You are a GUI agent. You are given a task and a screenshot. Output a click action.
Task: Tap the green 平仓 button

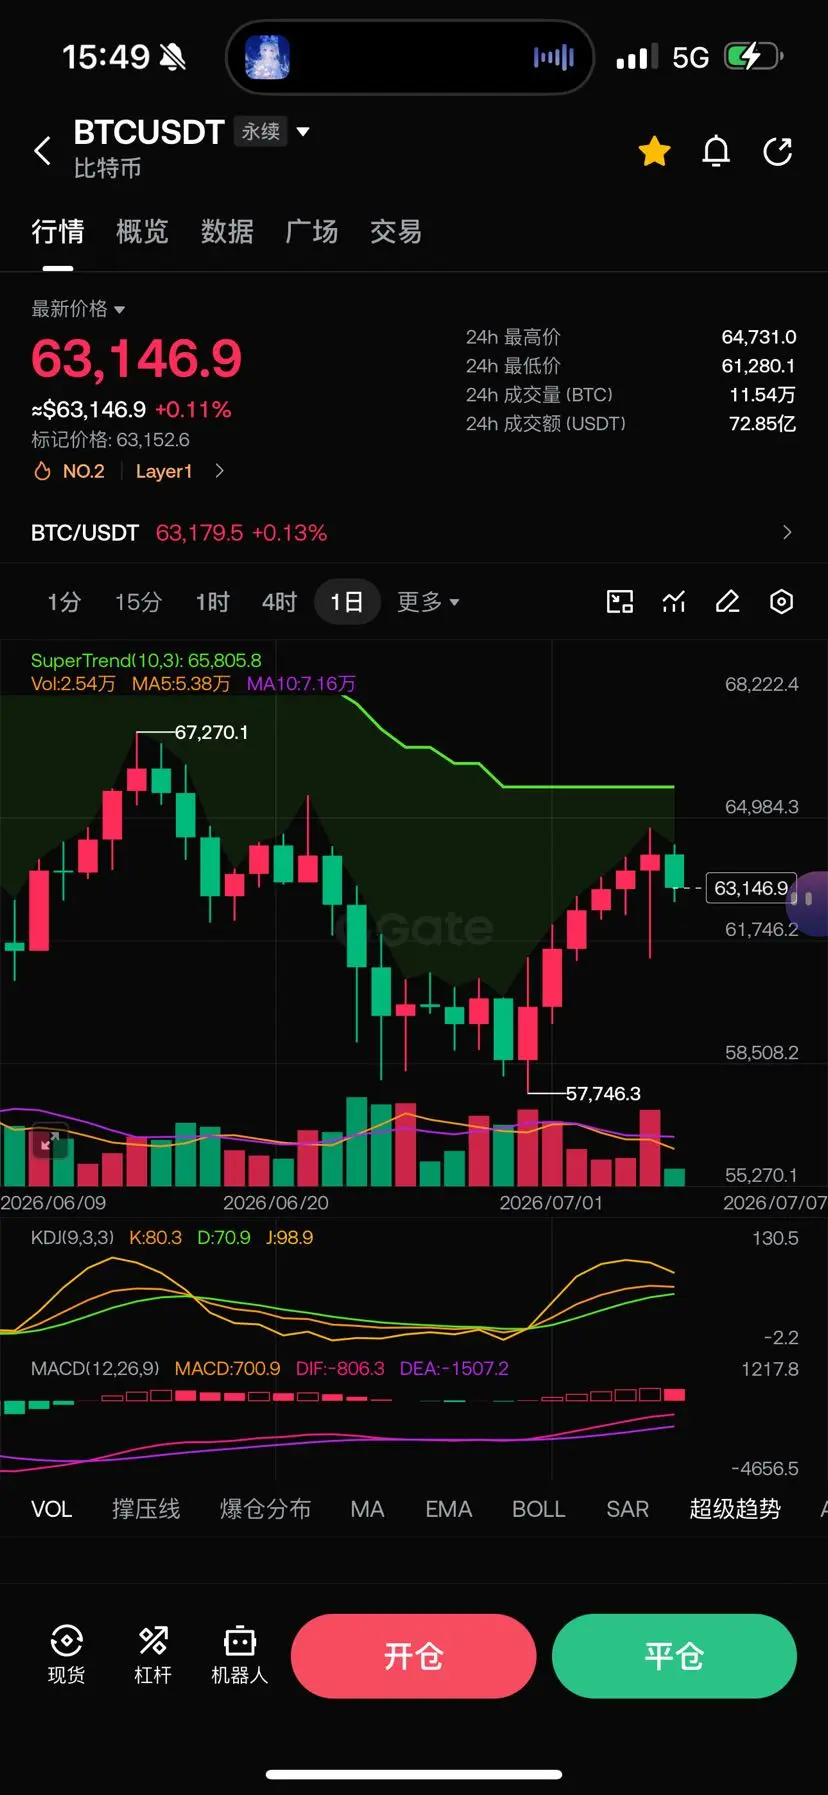[x=674, y=1656]
